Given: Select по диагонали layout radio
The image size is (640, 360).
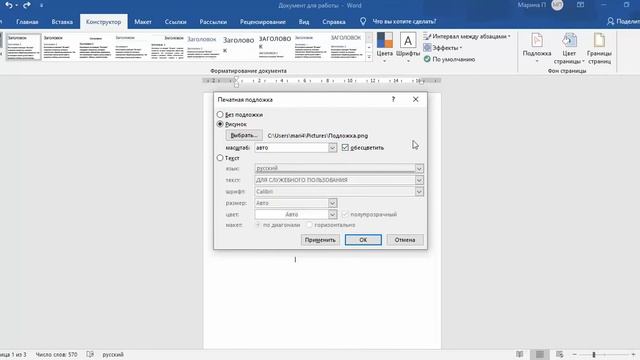Looking at the screenshot, I should pos(258,225).
